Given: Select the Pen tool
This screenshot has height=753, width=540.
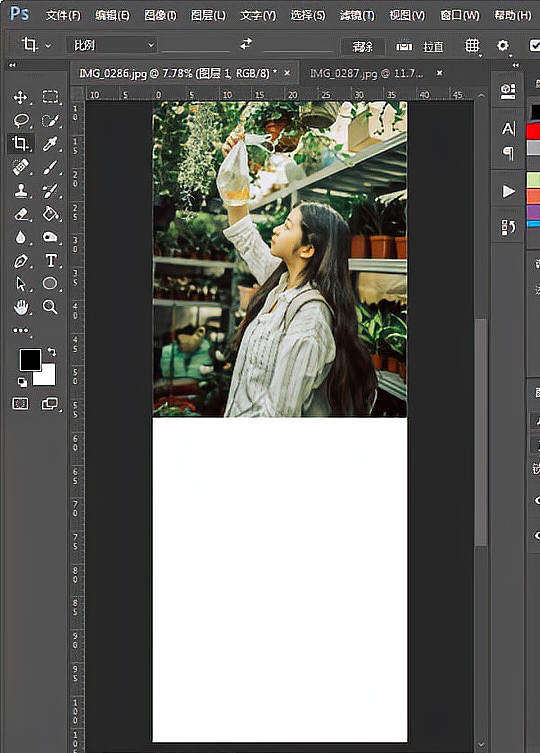Looking at the screenshot, I should 21,261.
